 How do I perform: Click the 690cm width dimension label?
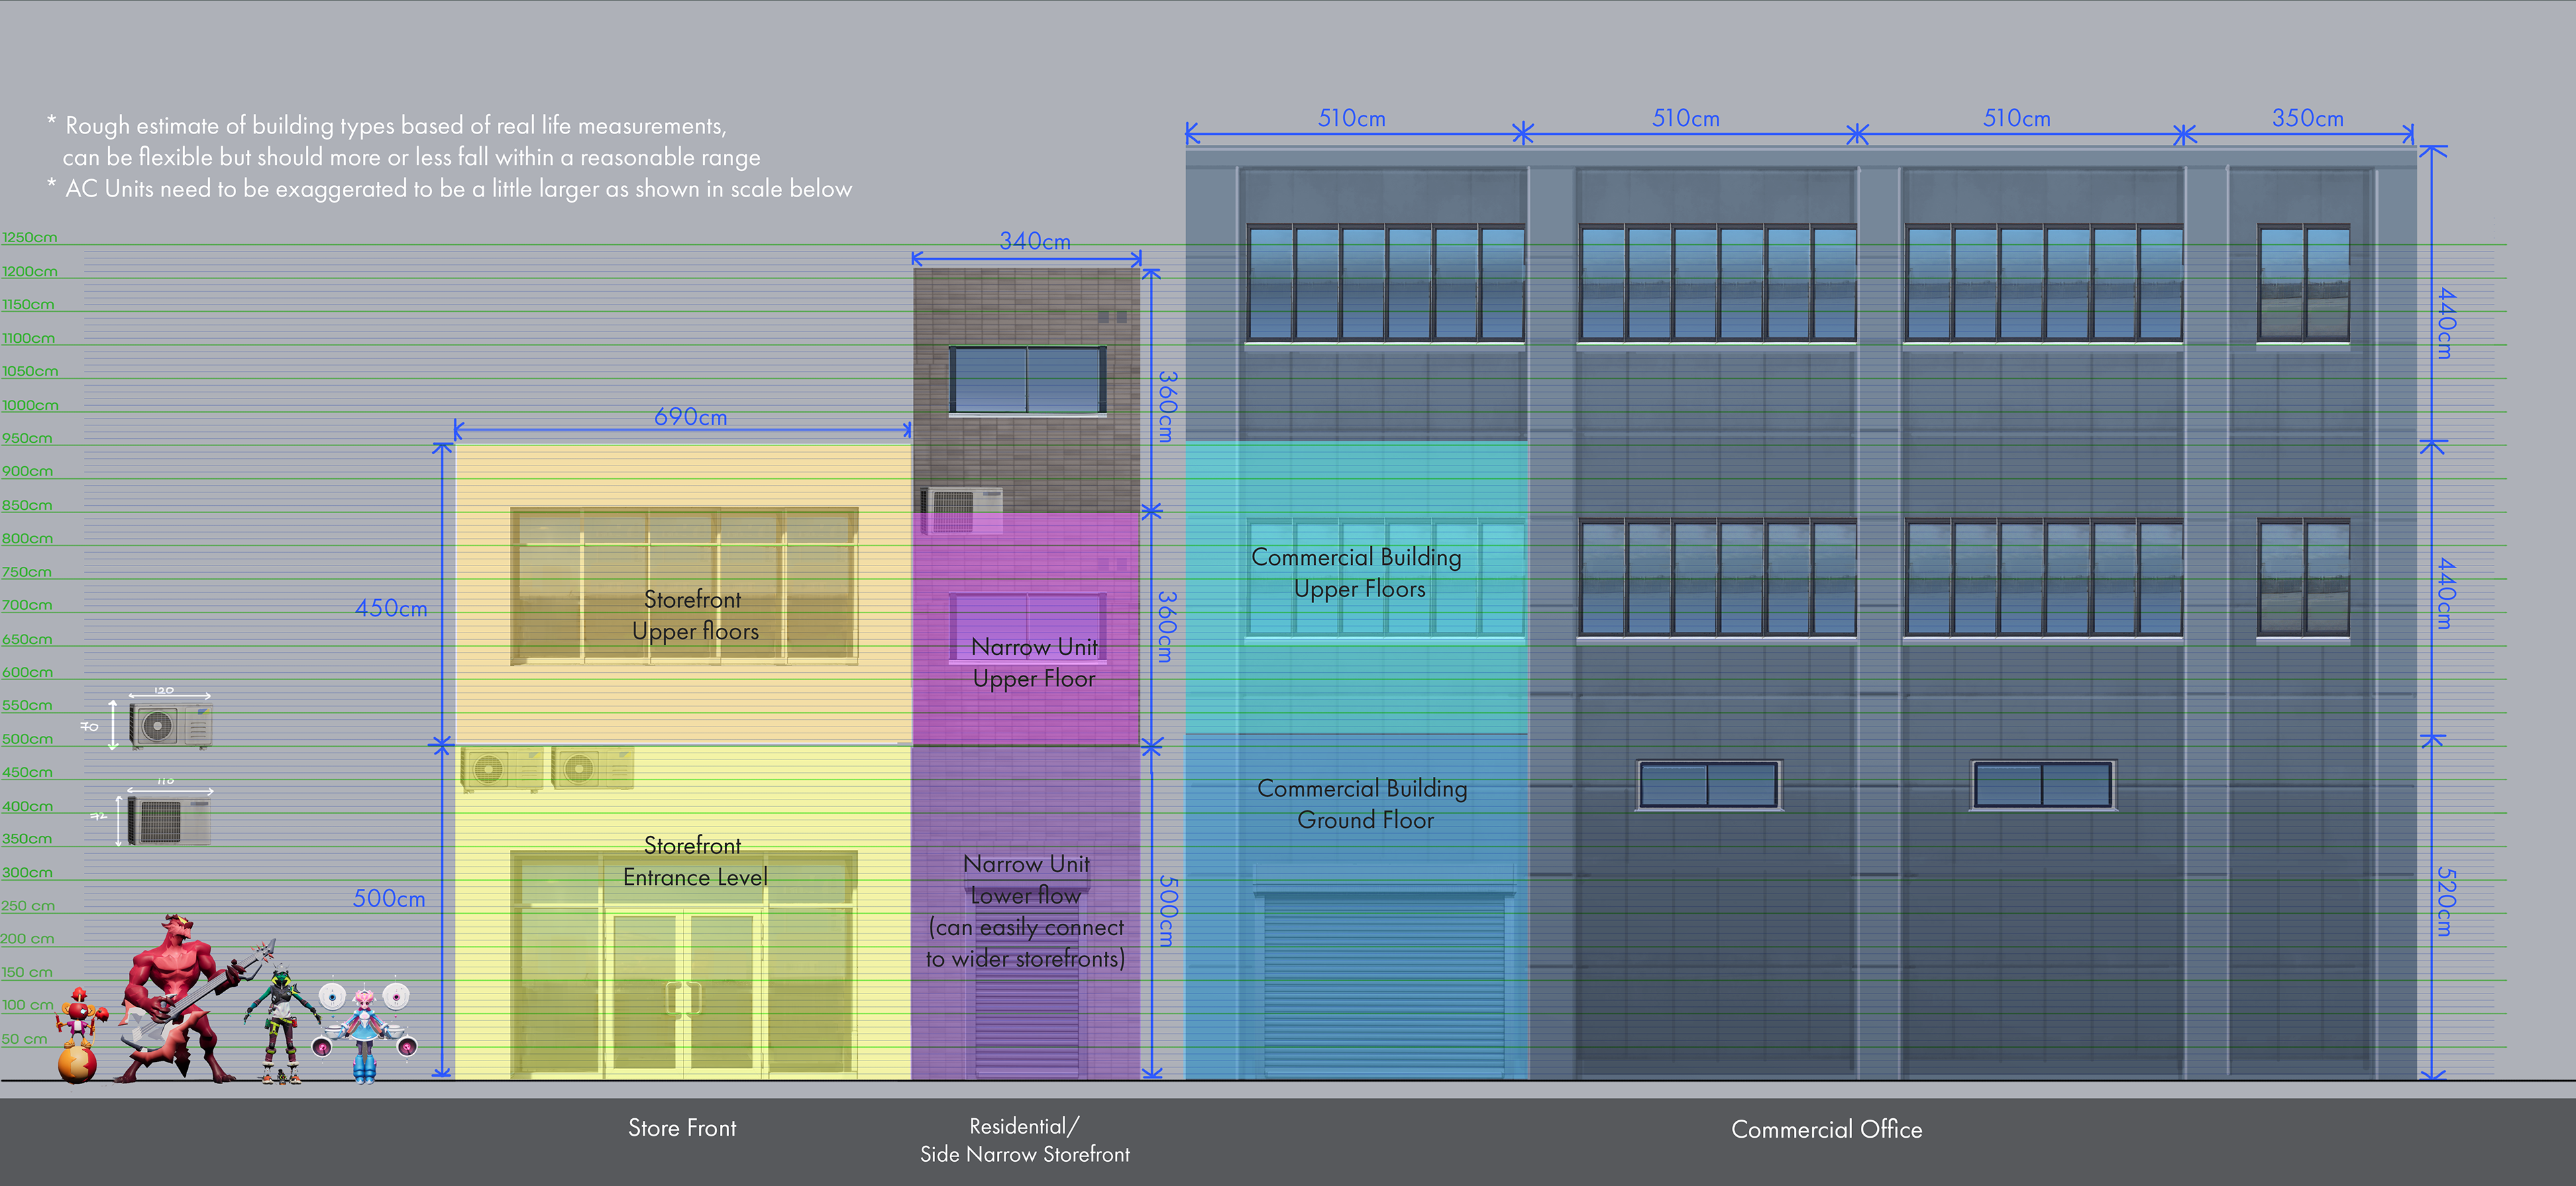tap(690, 417)
